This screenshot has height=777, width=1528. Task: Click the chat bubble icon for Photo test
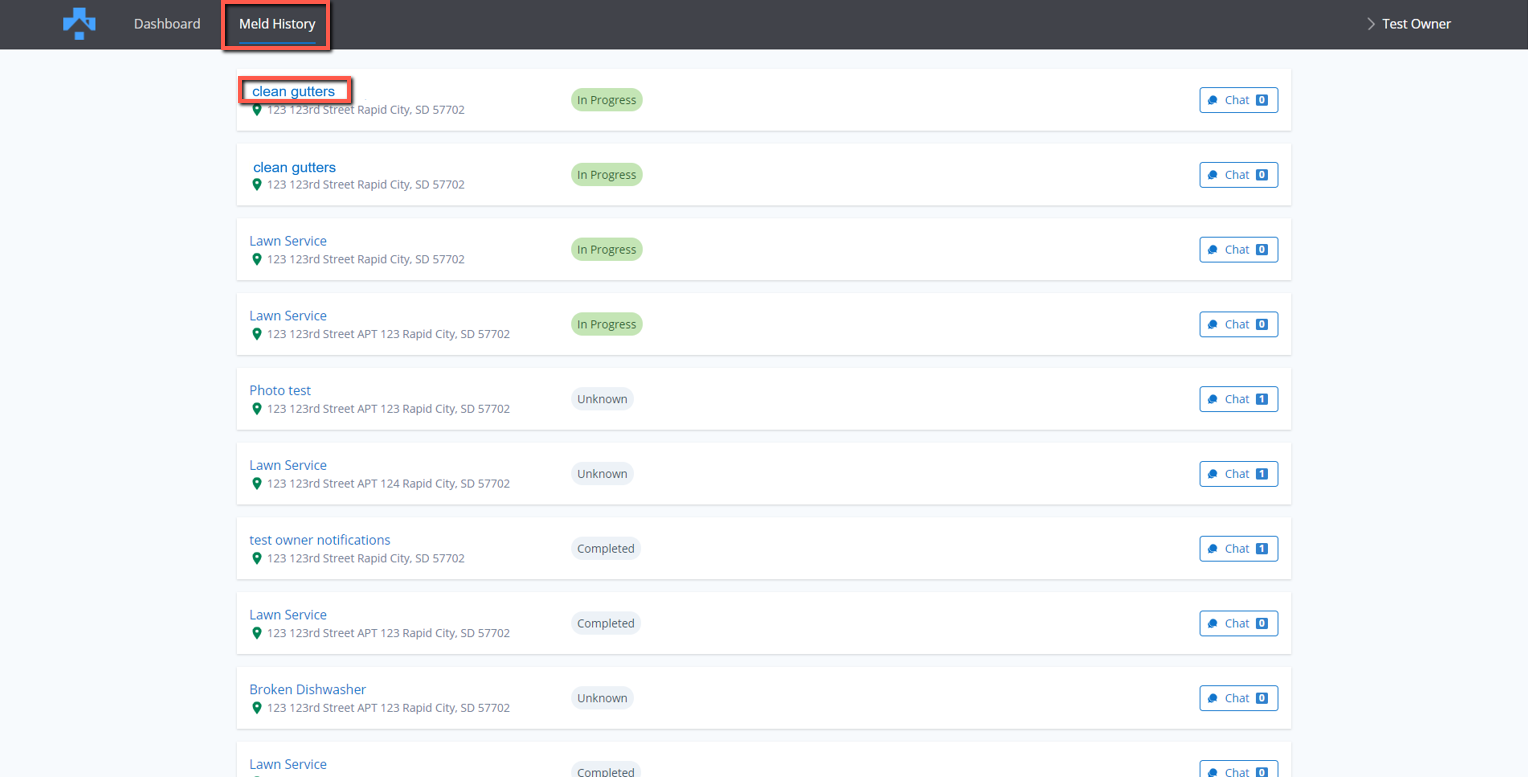(x=1213, y=400)
